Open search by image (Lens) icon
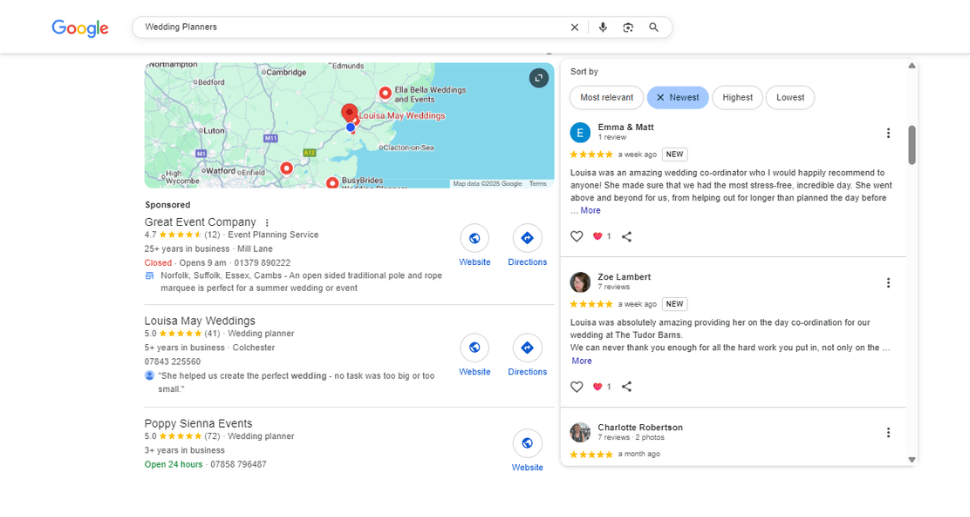Screen dimensions: 970x517 pyautogui.click(x=628, y=27)
